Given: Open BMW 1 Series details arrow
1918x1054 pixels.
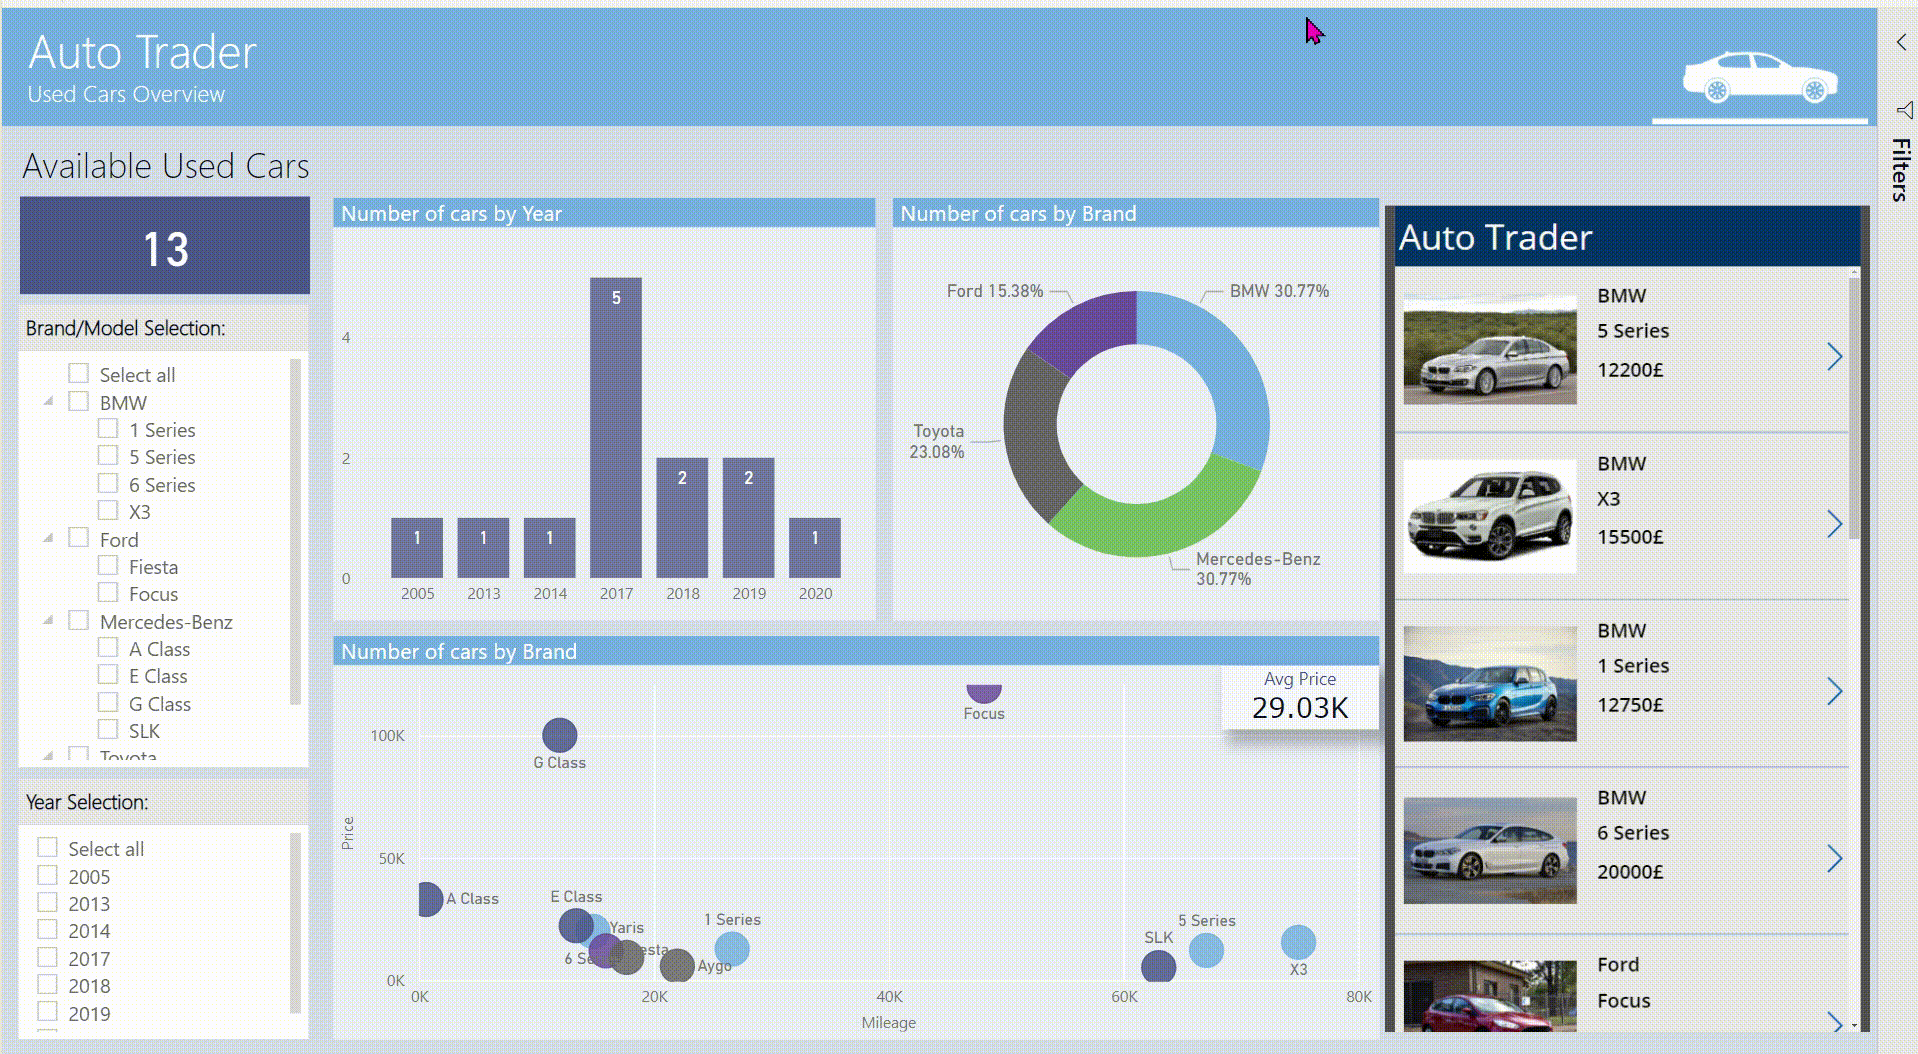Looking at the screenshot, I should [1834, 691].
